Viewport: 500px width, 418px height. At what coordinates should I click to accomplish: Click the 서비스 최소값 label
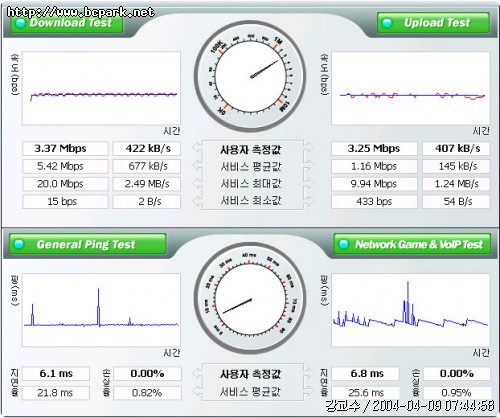coord(251,200)
